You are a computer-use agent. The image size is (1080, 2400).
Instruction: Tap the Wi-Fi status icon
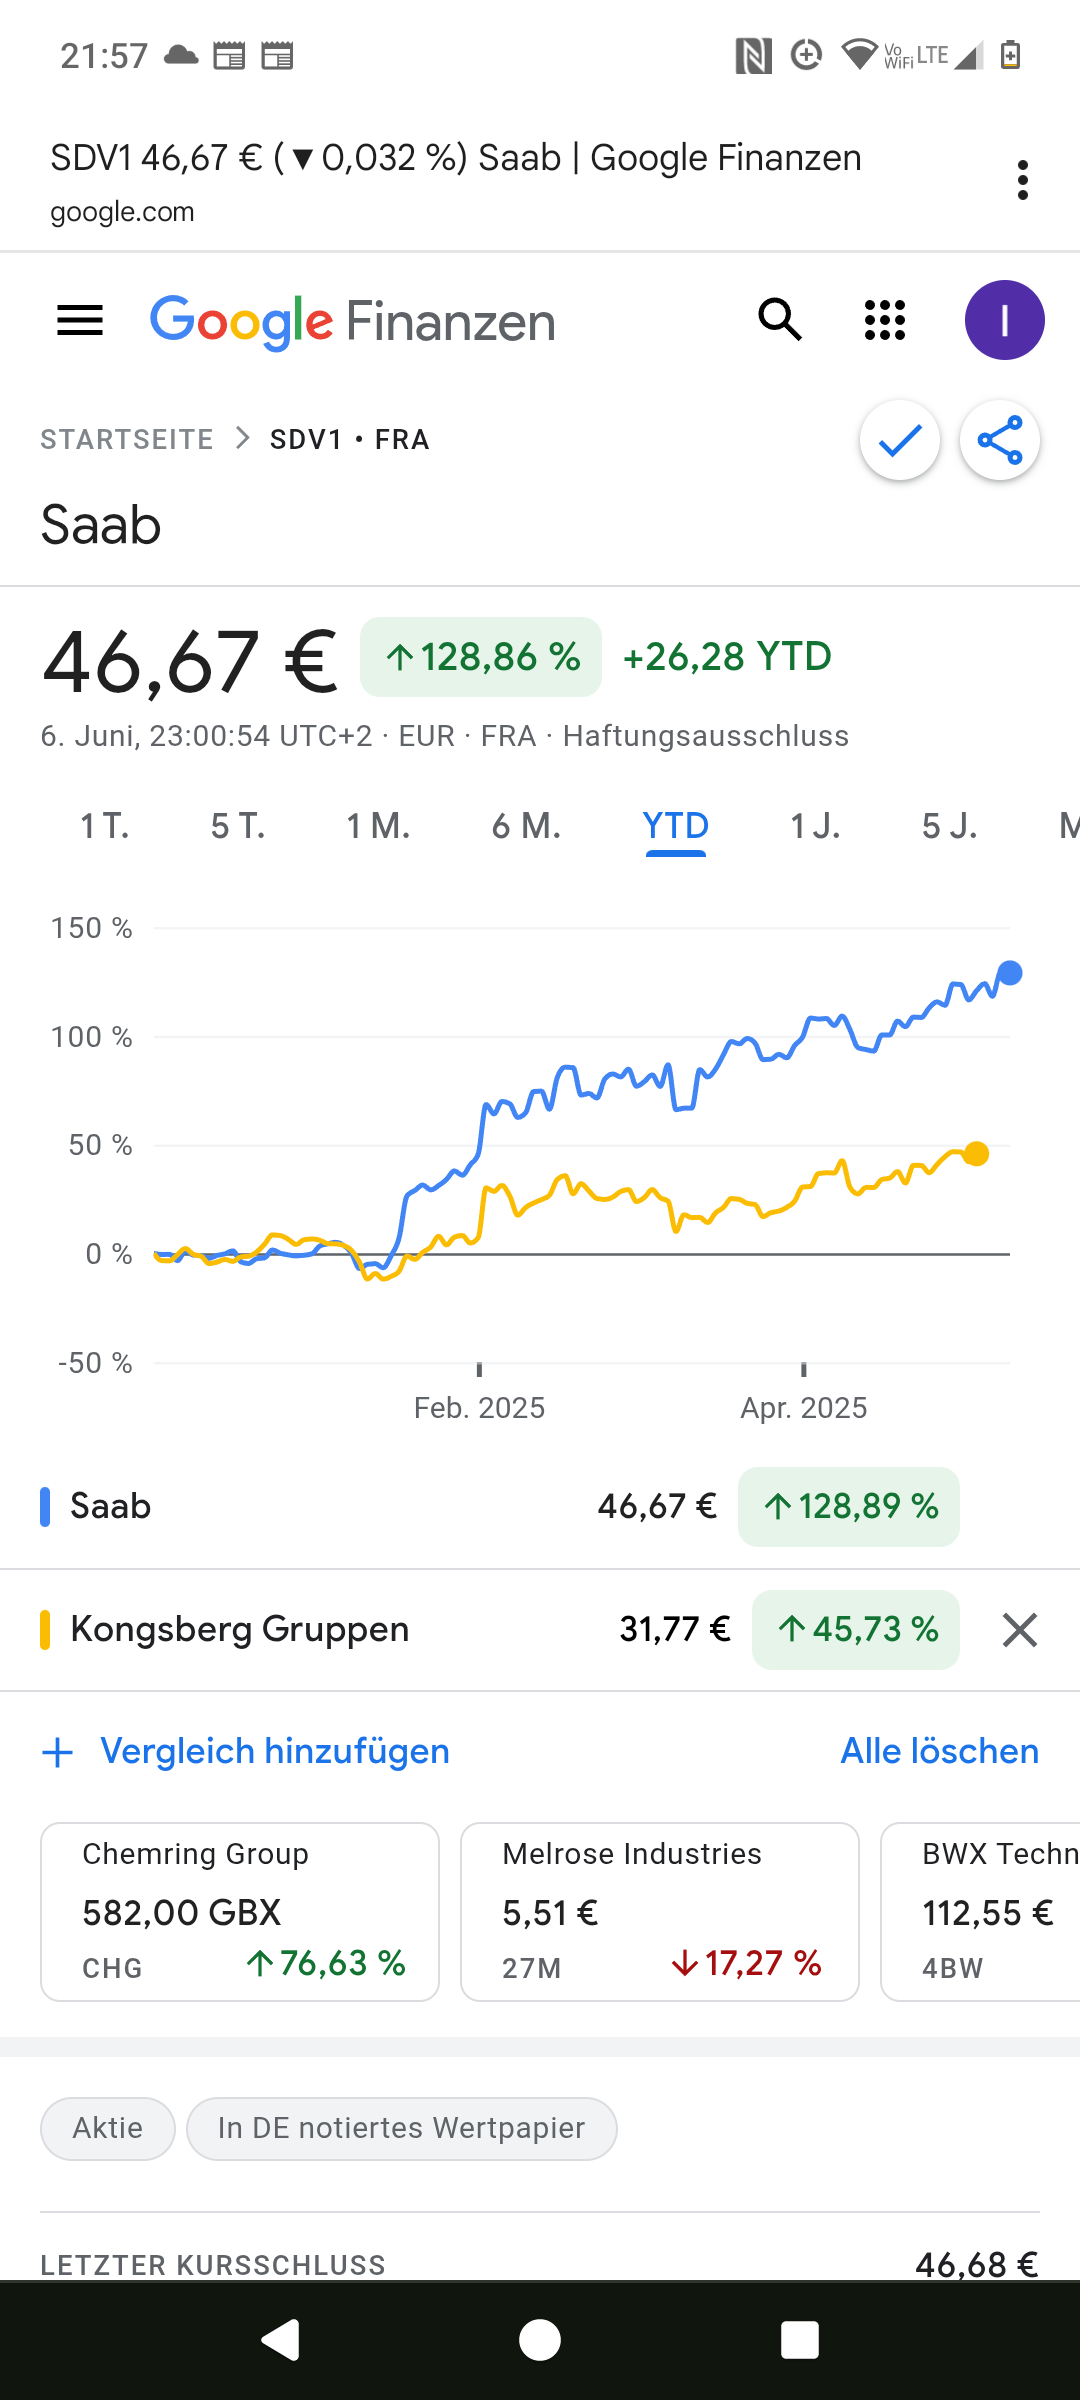[859, 55]
